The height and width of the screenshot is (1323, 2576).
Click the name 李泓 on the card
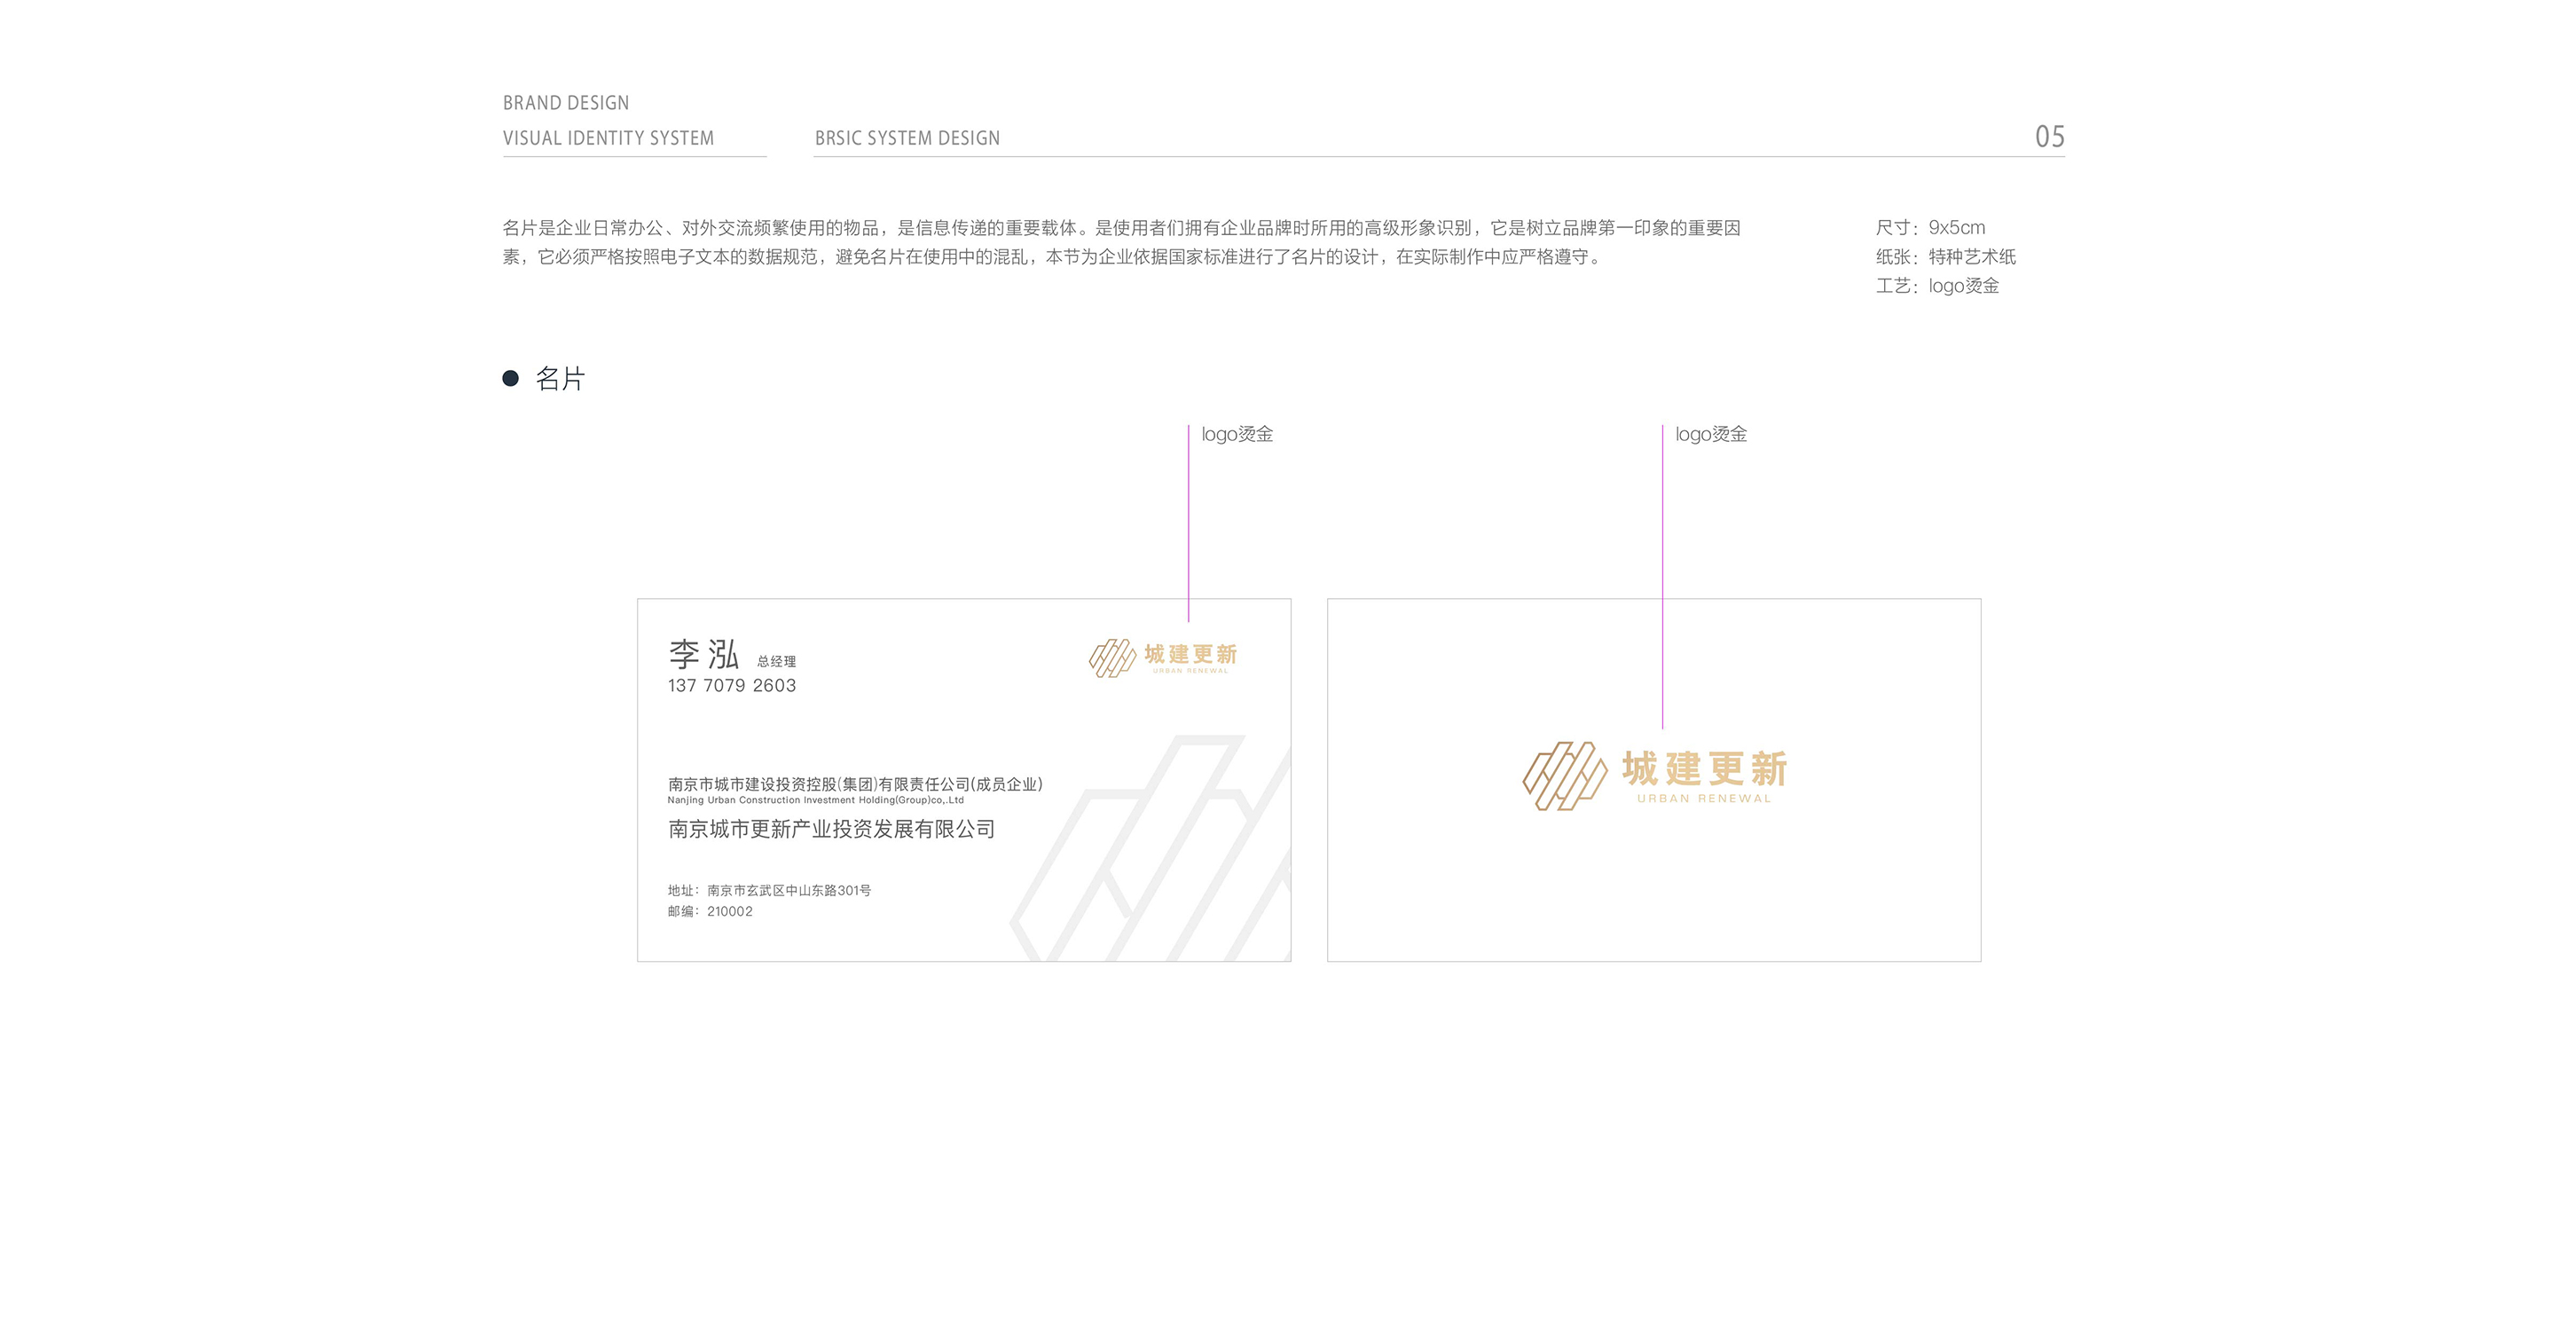[x=704, y=655]
